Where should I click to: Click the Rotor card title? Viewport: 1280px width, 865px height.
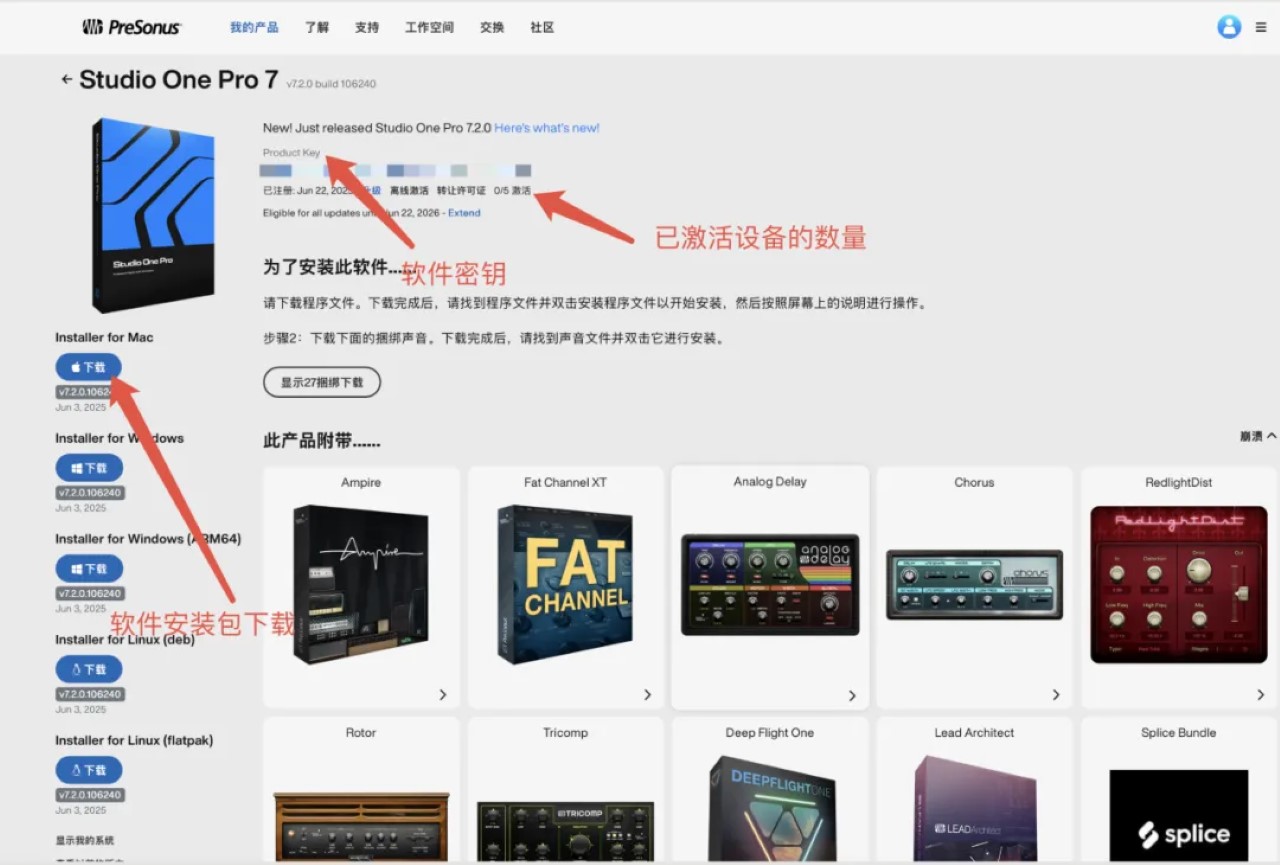click(x=361, y=733)
